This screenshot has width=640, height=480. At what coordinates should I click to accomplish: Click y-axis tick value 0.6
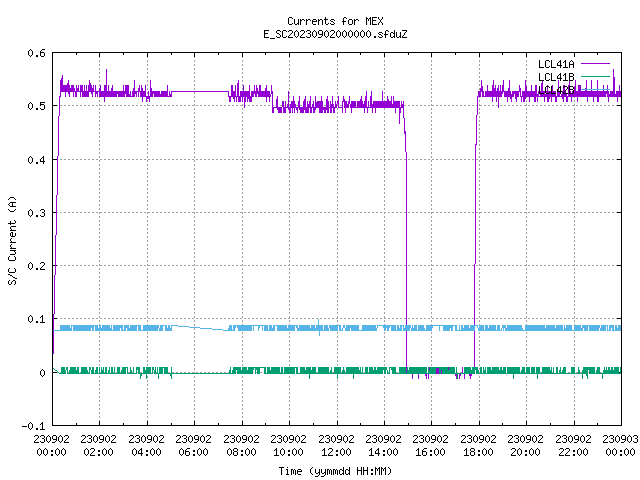point(36,53)
